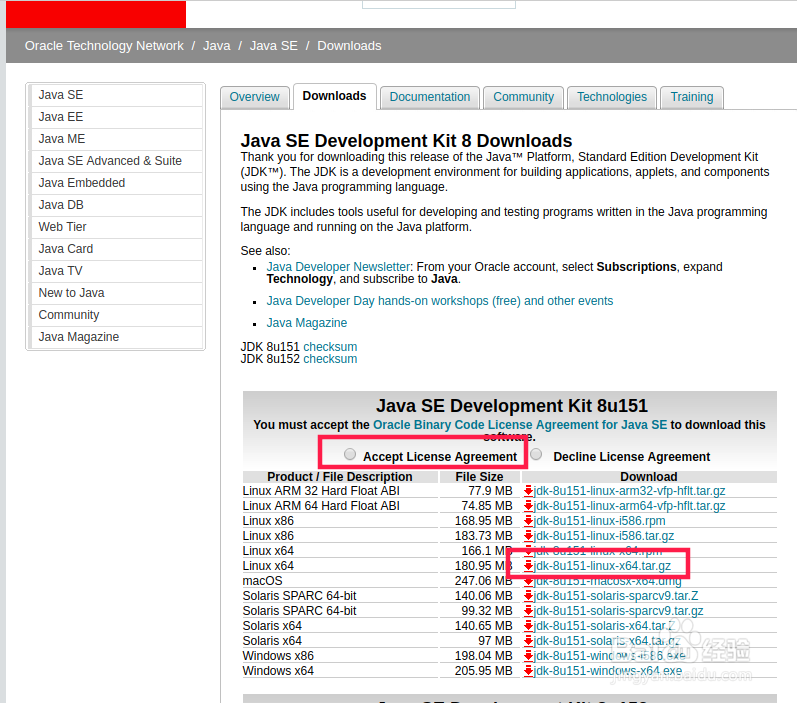The height and width of the screenshot is (703, 797).
Task: Click the red Oracle logo banner
Action: [96, 14]
